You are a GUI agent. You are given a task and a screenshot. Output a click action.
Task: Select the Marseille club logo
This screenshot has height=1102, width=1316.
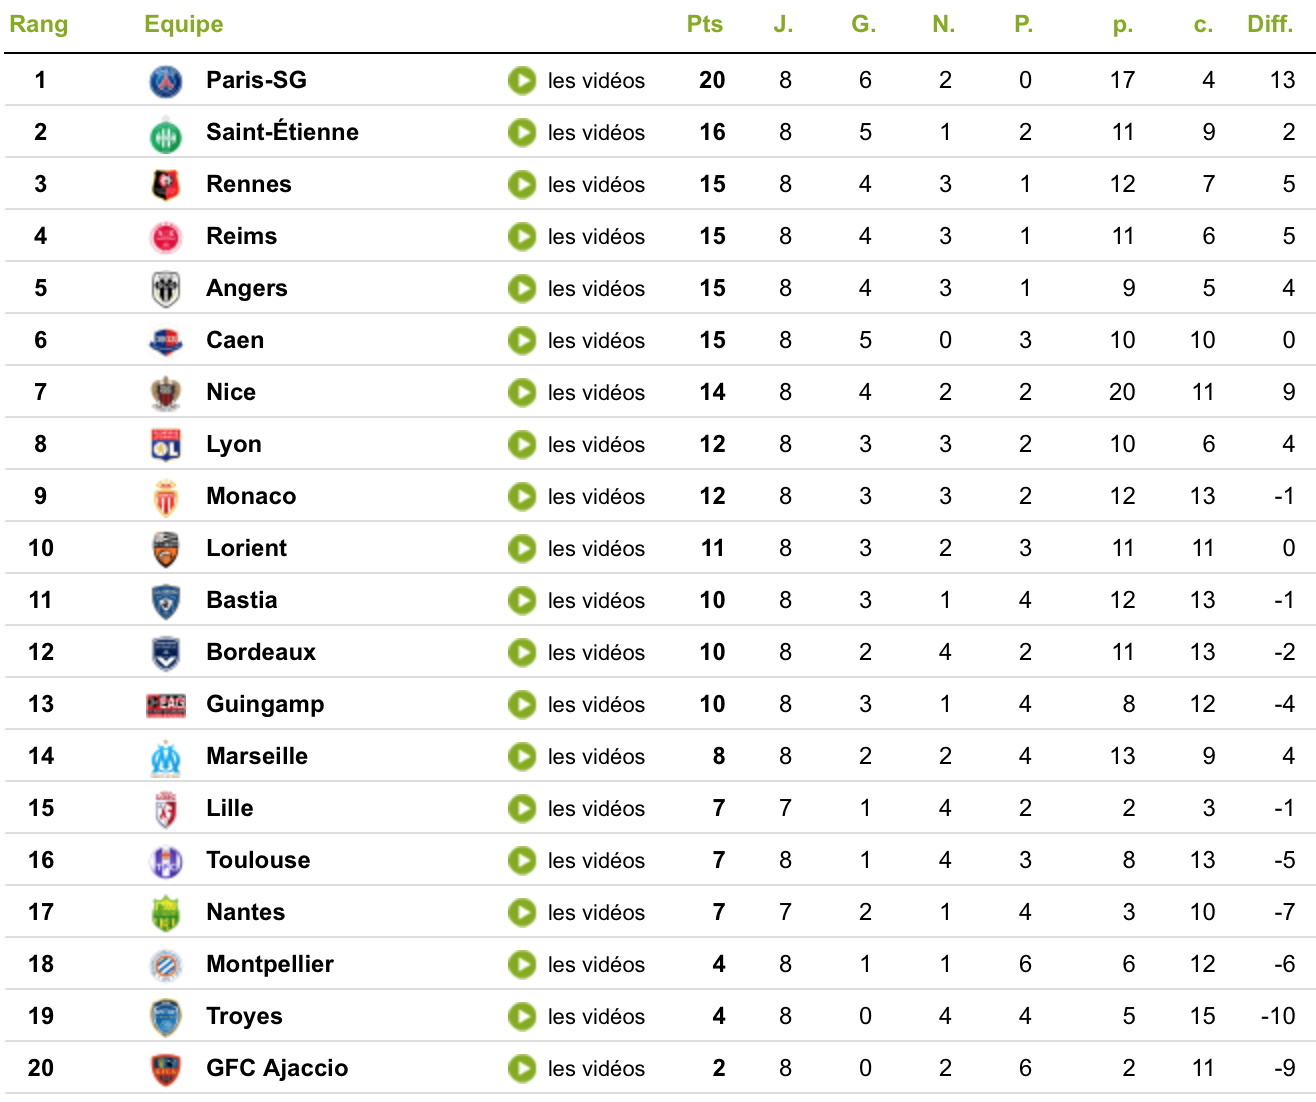165,756
